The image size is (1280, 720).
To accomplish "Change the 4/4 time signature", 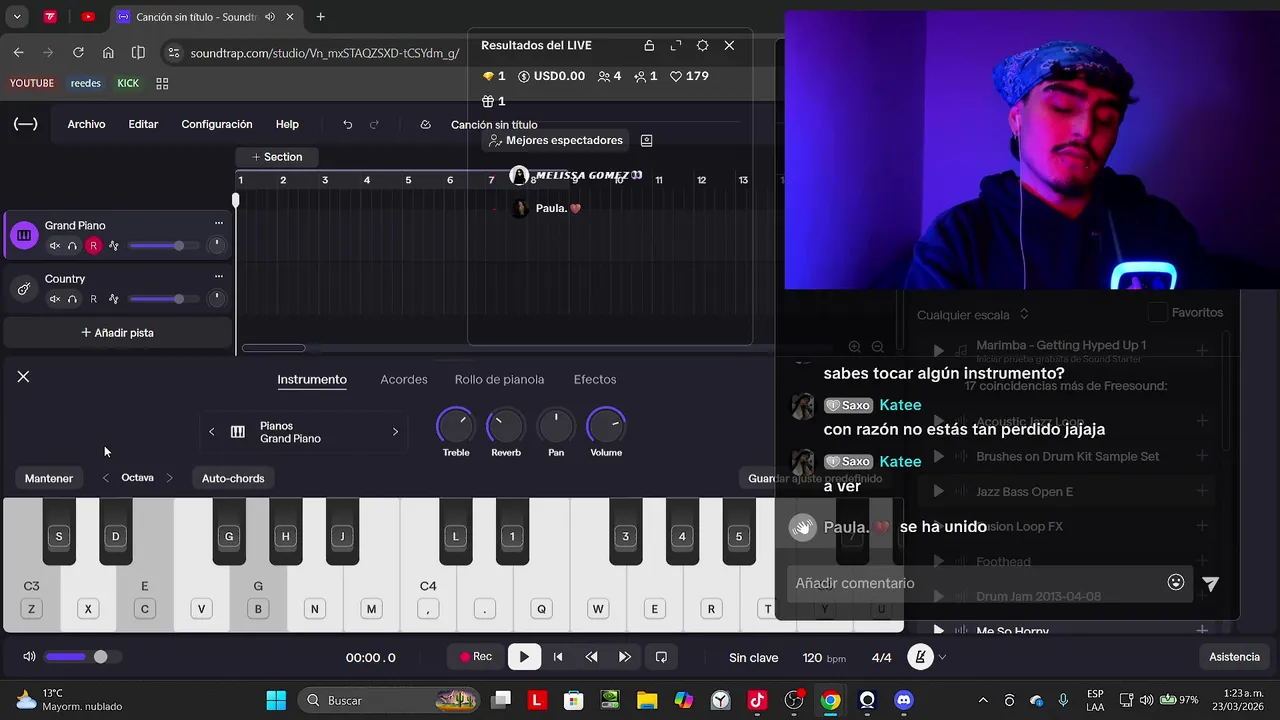I will click(x=881, y=657).
